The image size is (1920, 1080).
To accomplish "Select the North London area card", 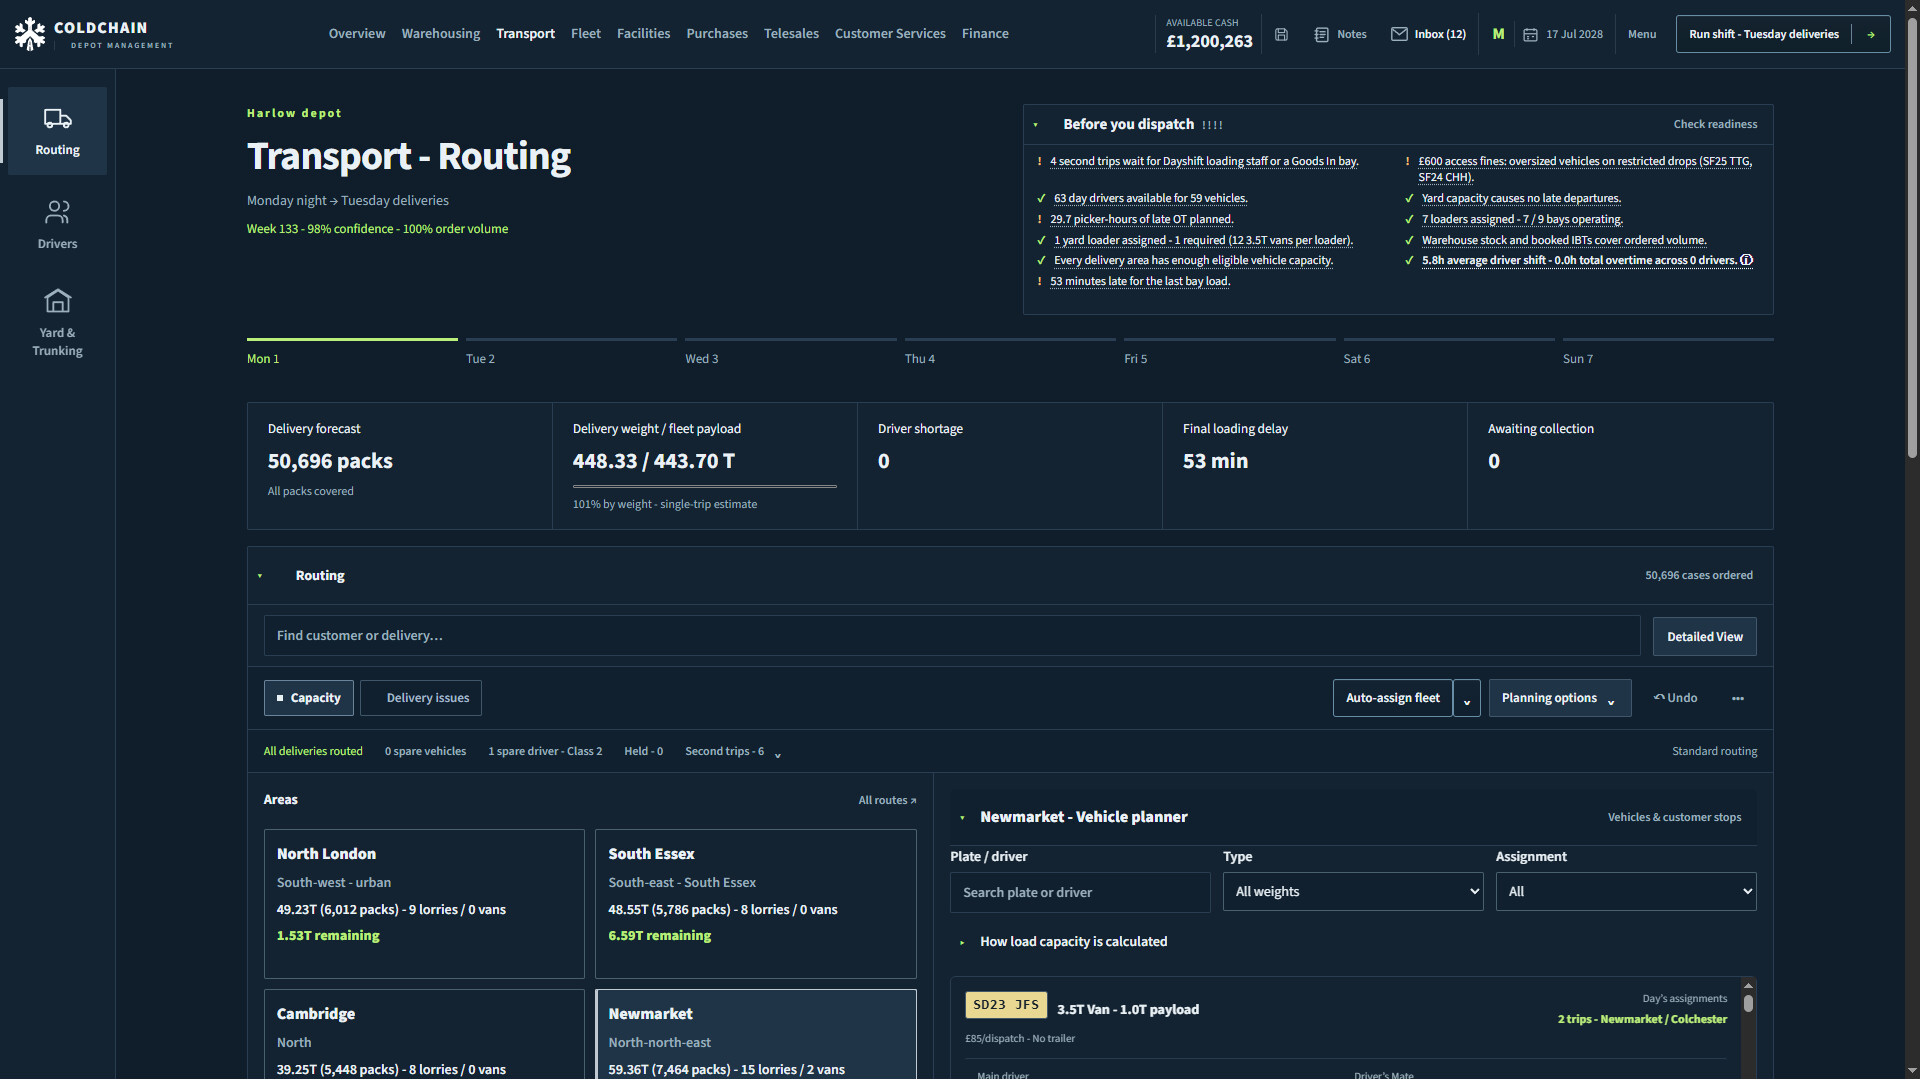I will 424,904.
